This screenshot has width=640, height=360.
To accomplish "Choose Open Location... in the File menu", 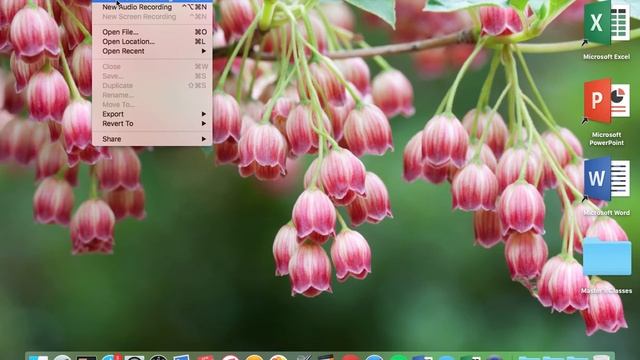I will point(152,42).
